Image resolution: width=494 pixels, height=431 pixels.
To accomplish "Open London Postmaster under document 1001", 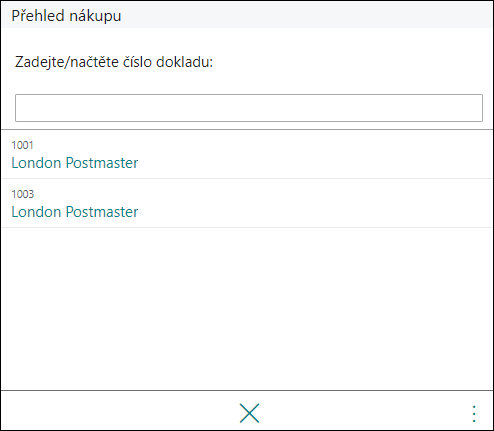I will point(75,163).
